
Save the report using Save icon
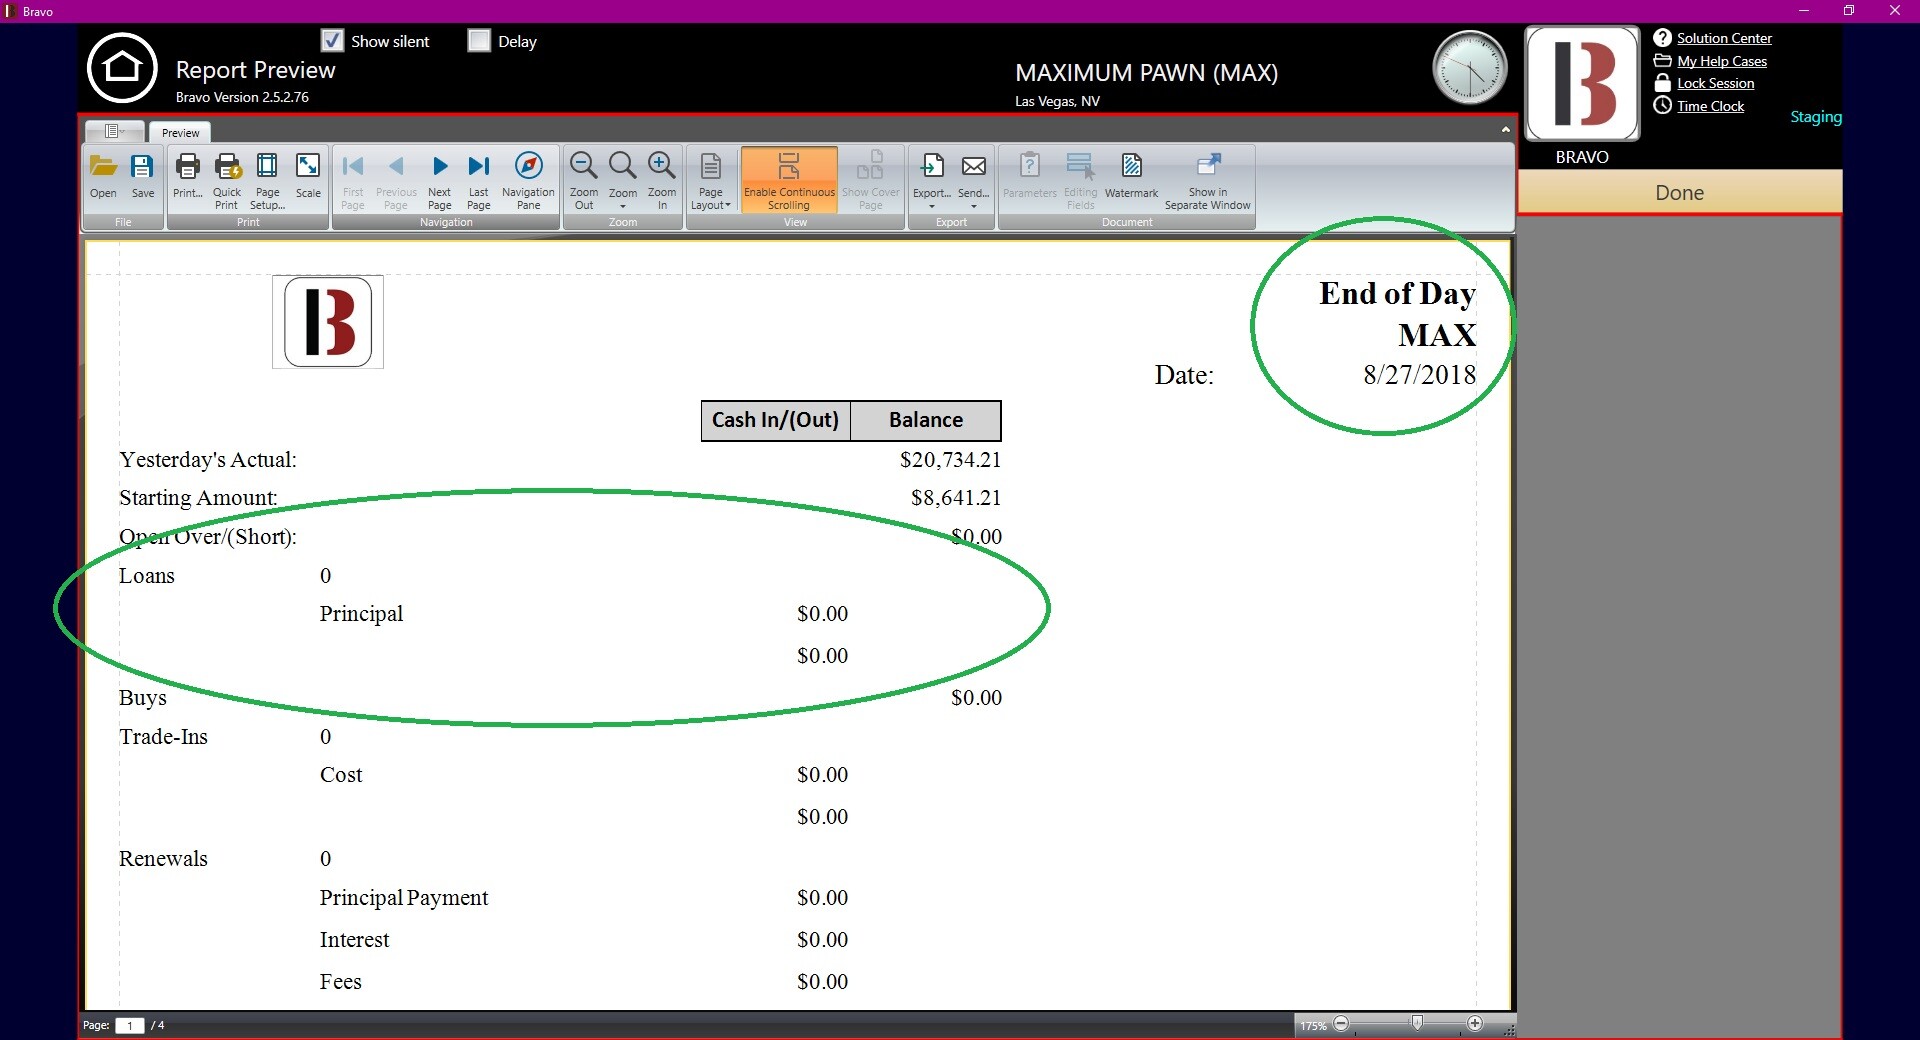(143, 178)
